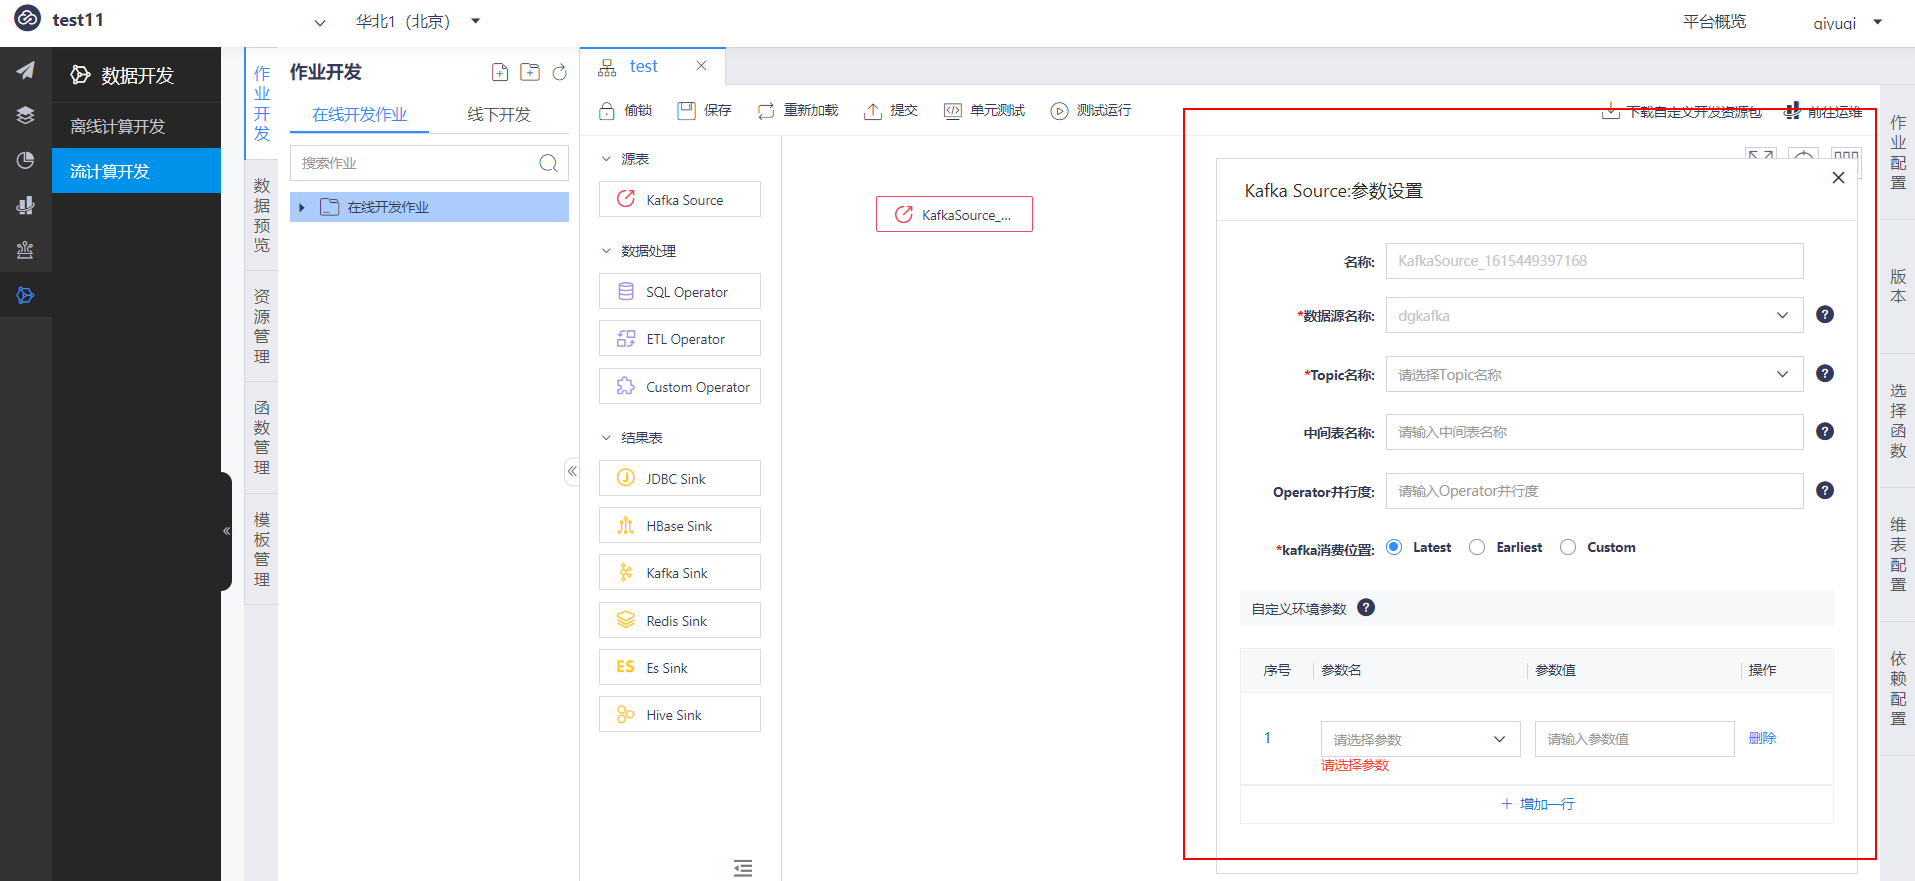Select Kafka Source component in palette
Image resolution: width=1915 pixels, height=881 pixels.
coord(680,199)
